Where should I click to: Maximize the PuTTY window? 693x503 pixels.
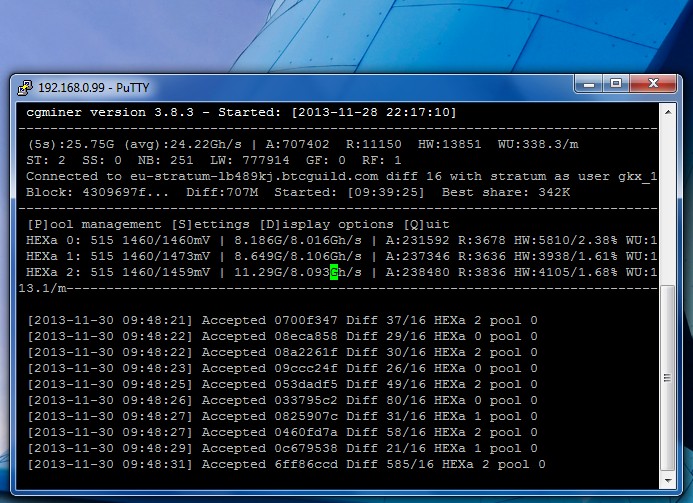pyautogui.click(x=616, y=84)
